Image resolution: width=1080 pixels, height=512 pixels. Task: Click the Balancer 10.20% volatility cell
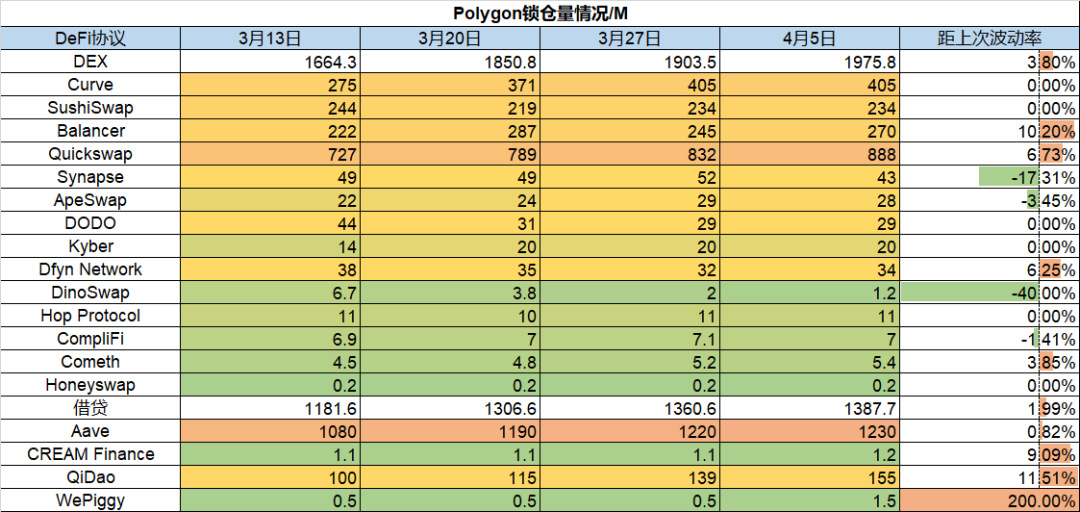[989, 131]
